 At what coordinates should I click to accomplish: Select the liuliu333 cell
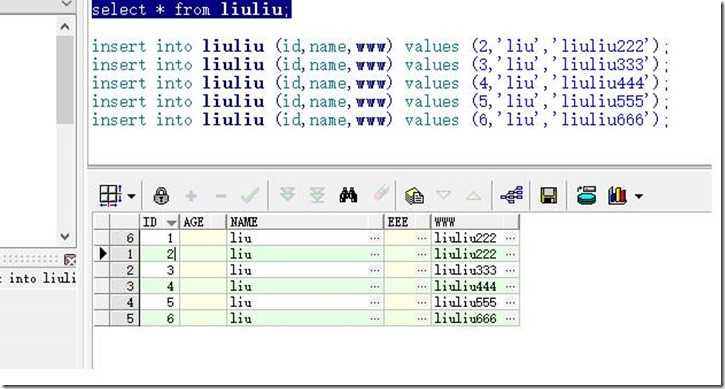pos(475,270)
